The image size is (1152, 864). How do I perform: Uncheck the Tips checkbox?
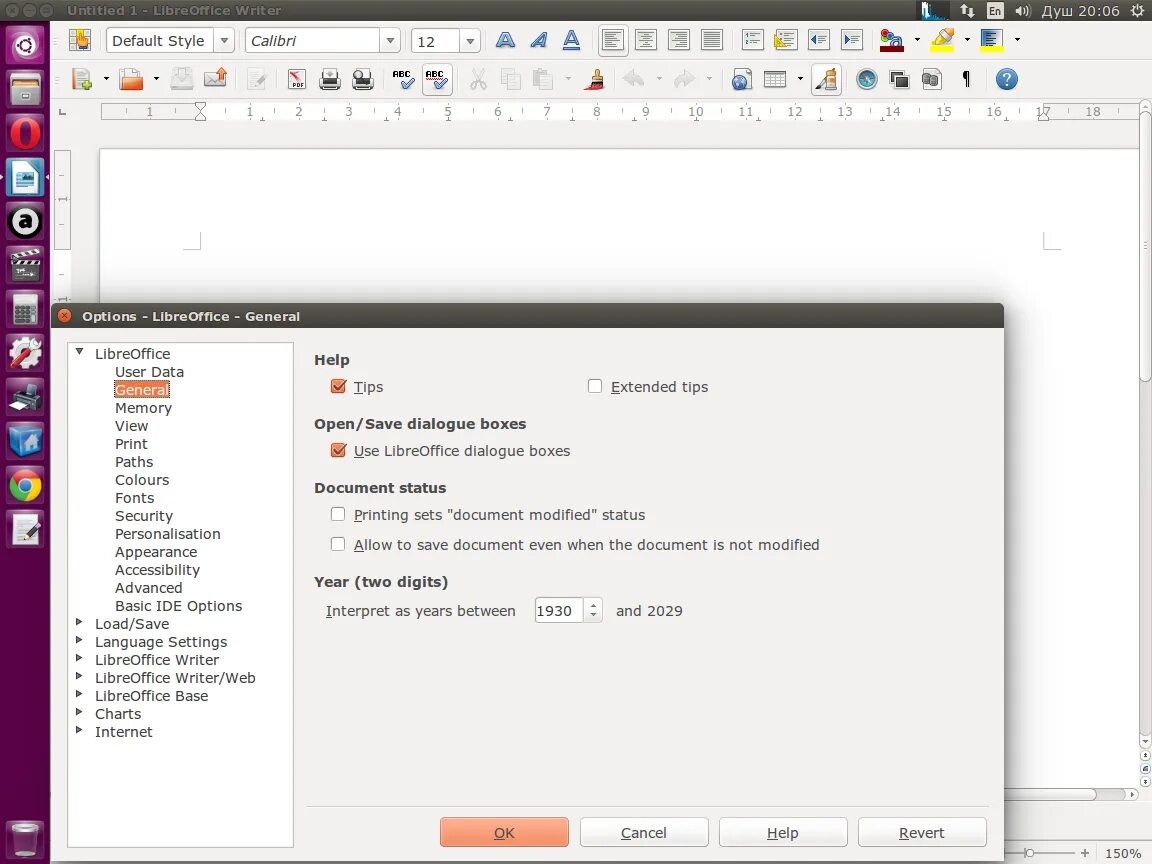coord(339,386)
